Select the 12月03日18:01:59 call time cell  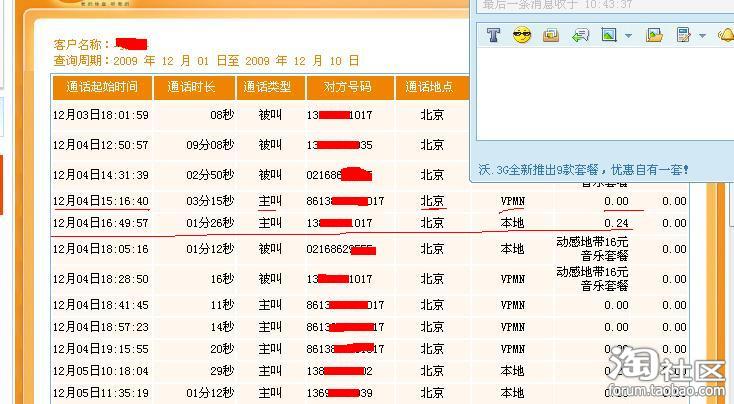[101, 115]
